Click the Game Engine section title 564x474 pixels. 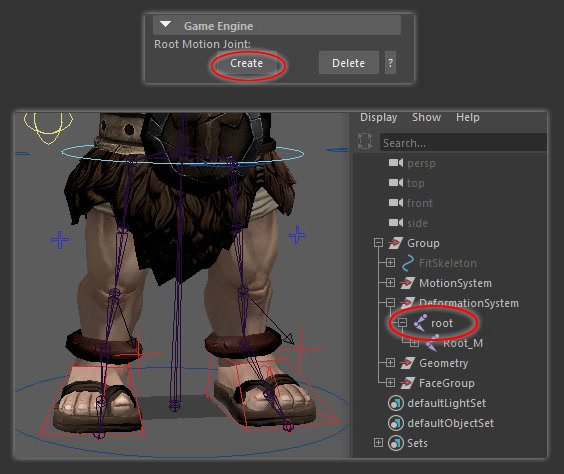[x=218, y=26]
